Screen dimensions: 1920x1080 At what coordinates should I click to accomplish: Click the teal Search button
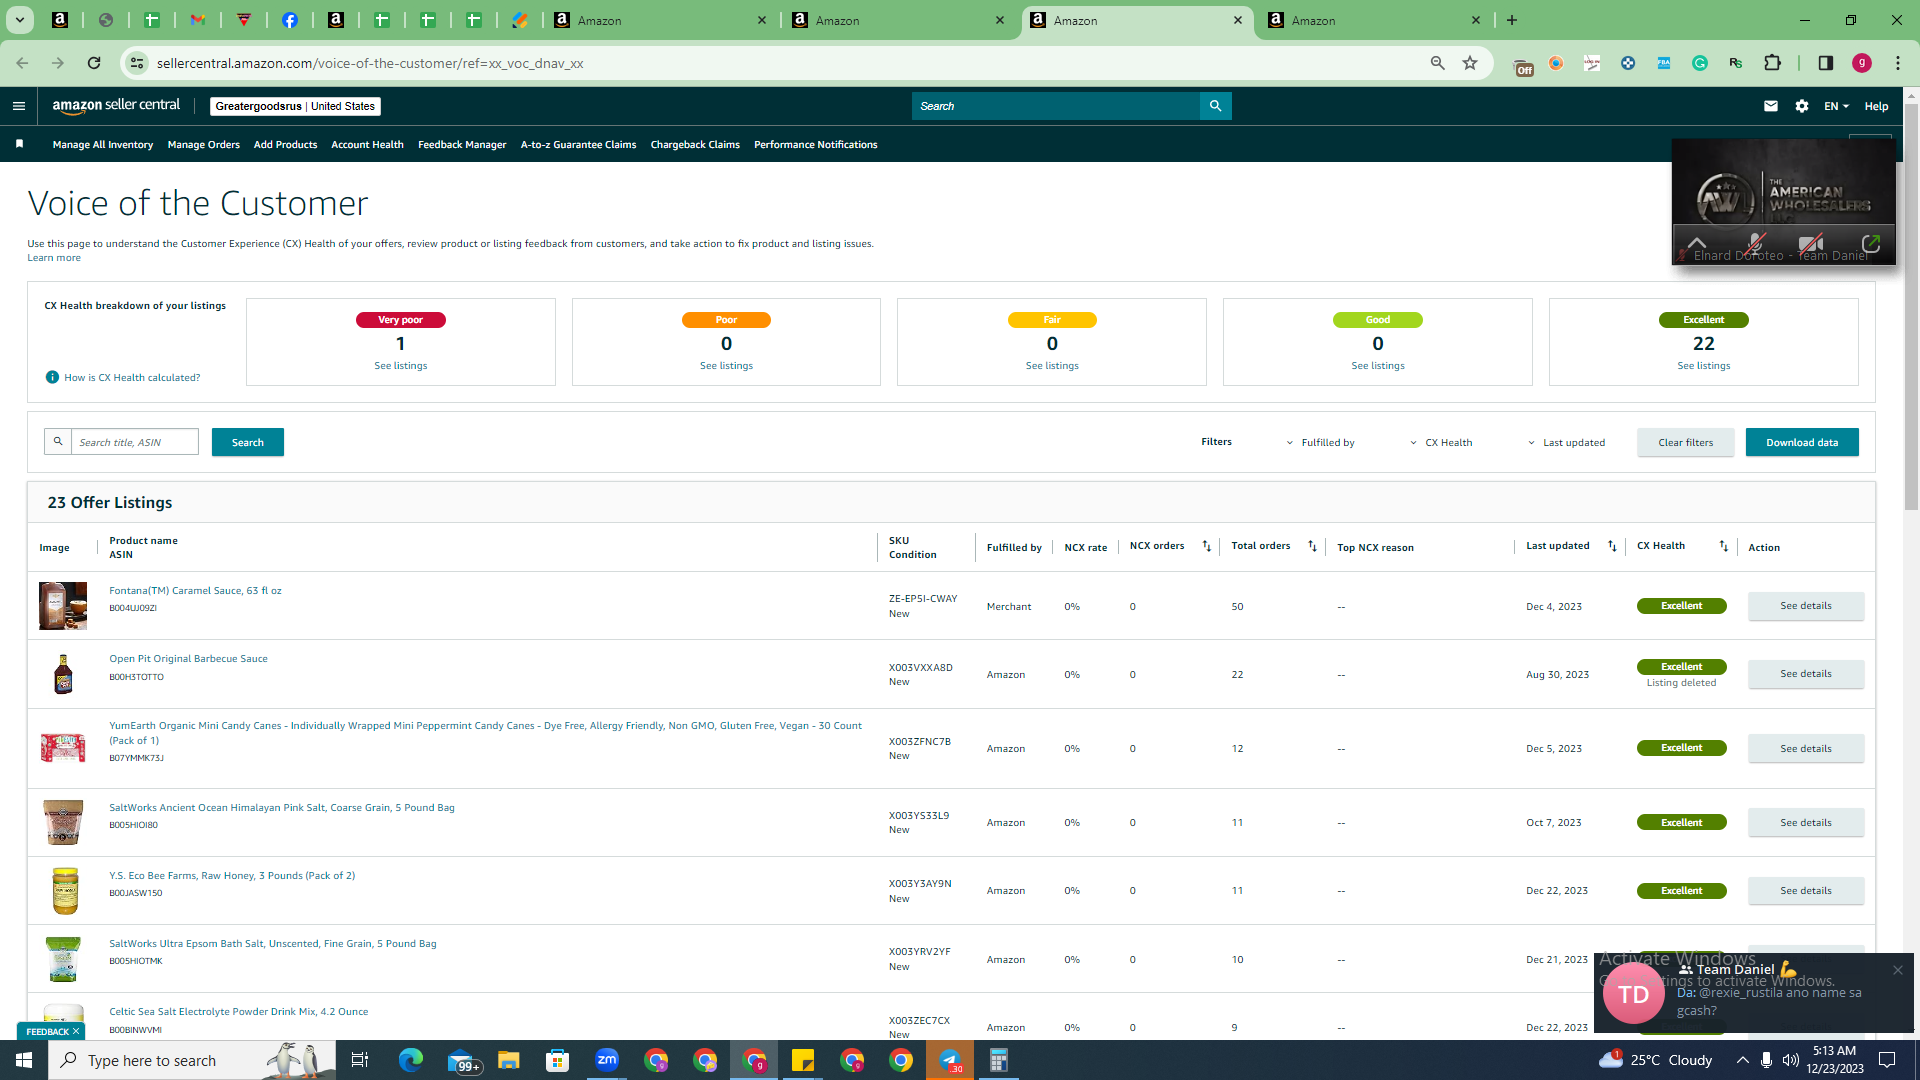tap(248, 442)
